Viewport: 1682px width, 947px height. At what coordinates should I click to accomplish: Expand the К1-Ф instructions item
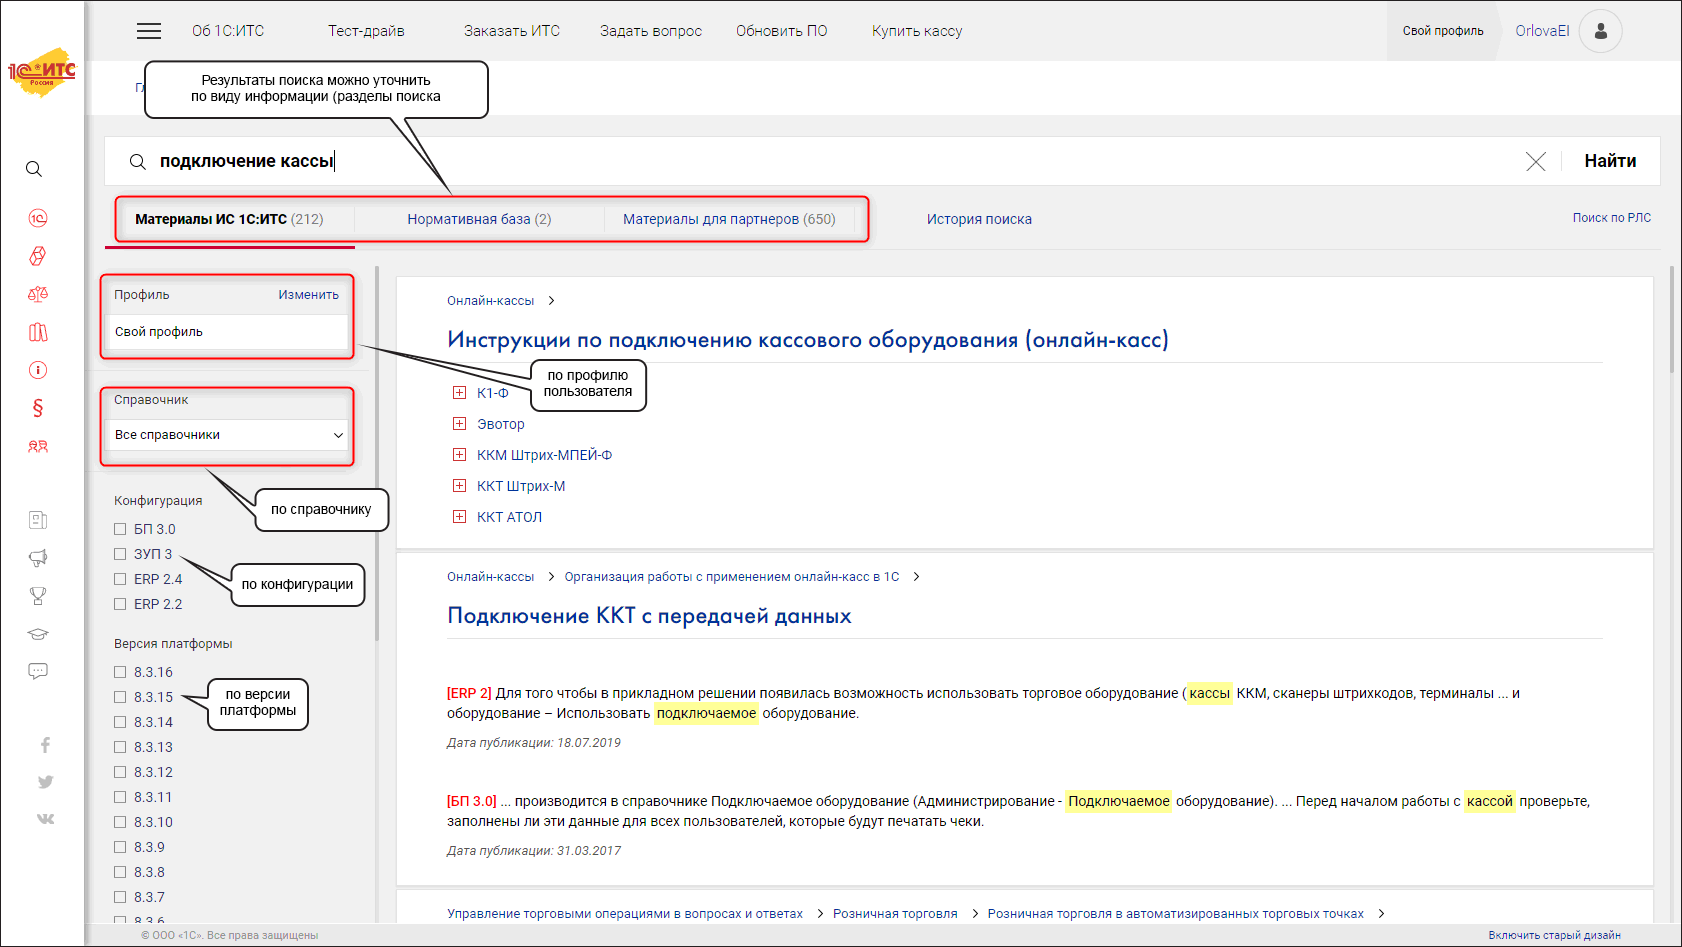(460, 393)
